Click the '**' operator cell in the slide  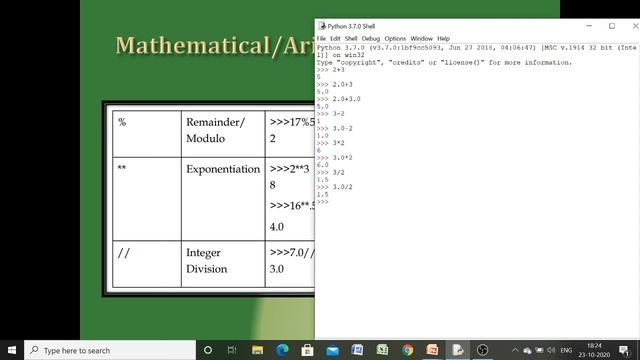(x=147, y=199)
